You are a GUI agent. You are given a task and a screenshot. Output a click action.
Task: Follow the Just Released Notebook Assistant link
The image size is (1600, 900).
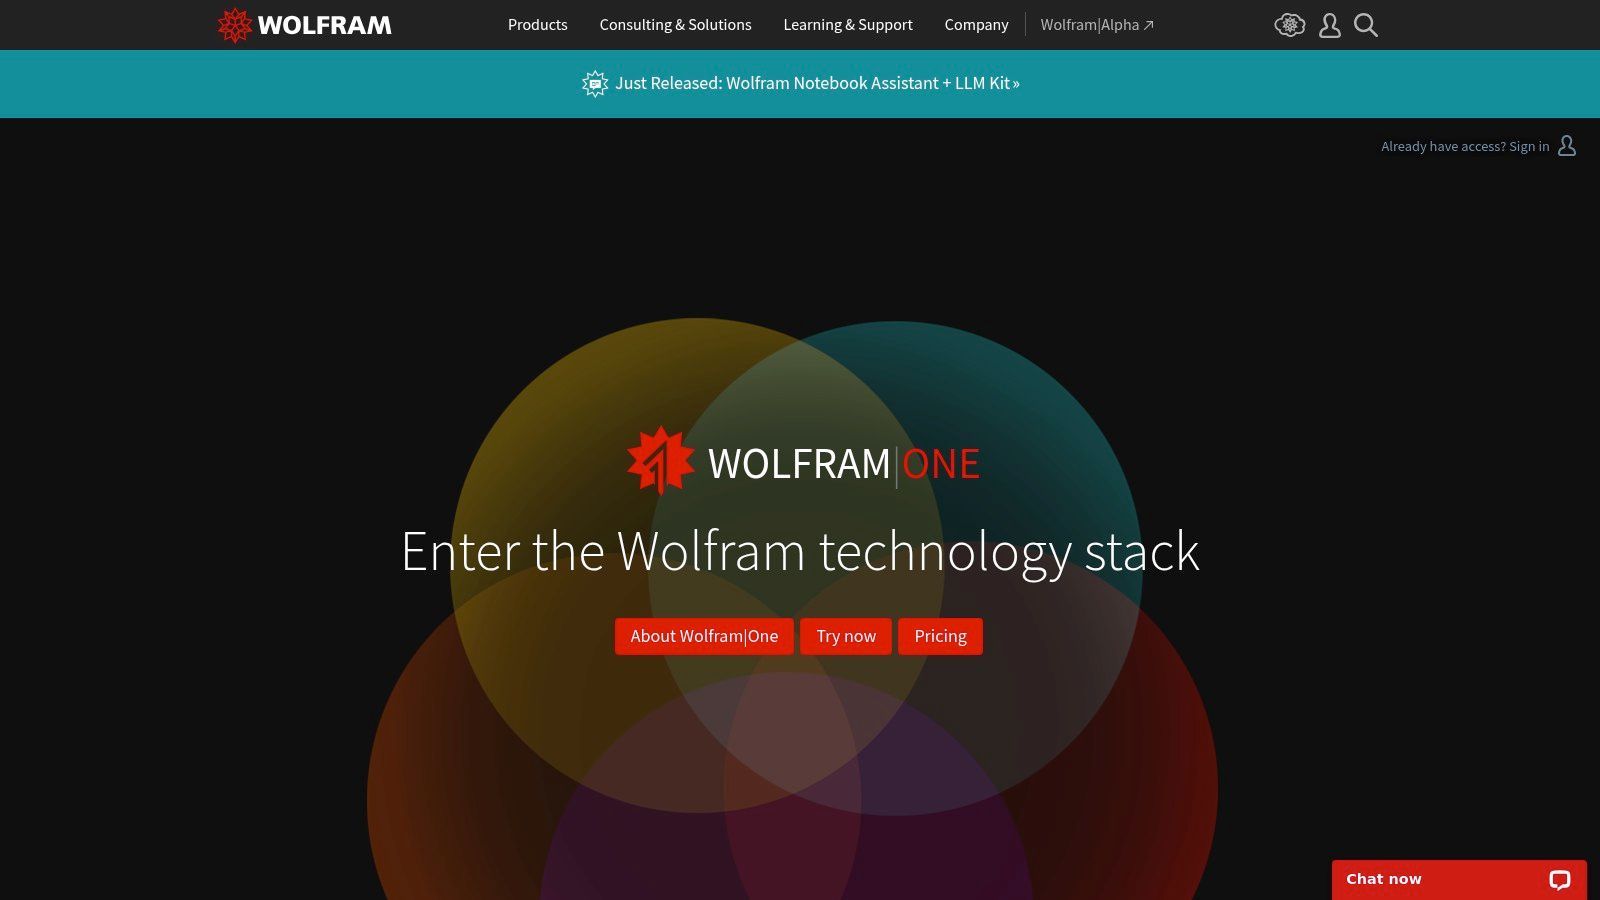817,83
